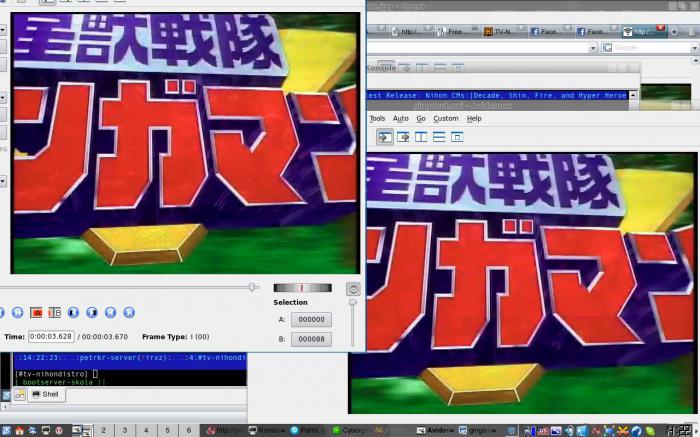Click the new session icon beside Shell tab
700x437 pixels.
point(20,394)
